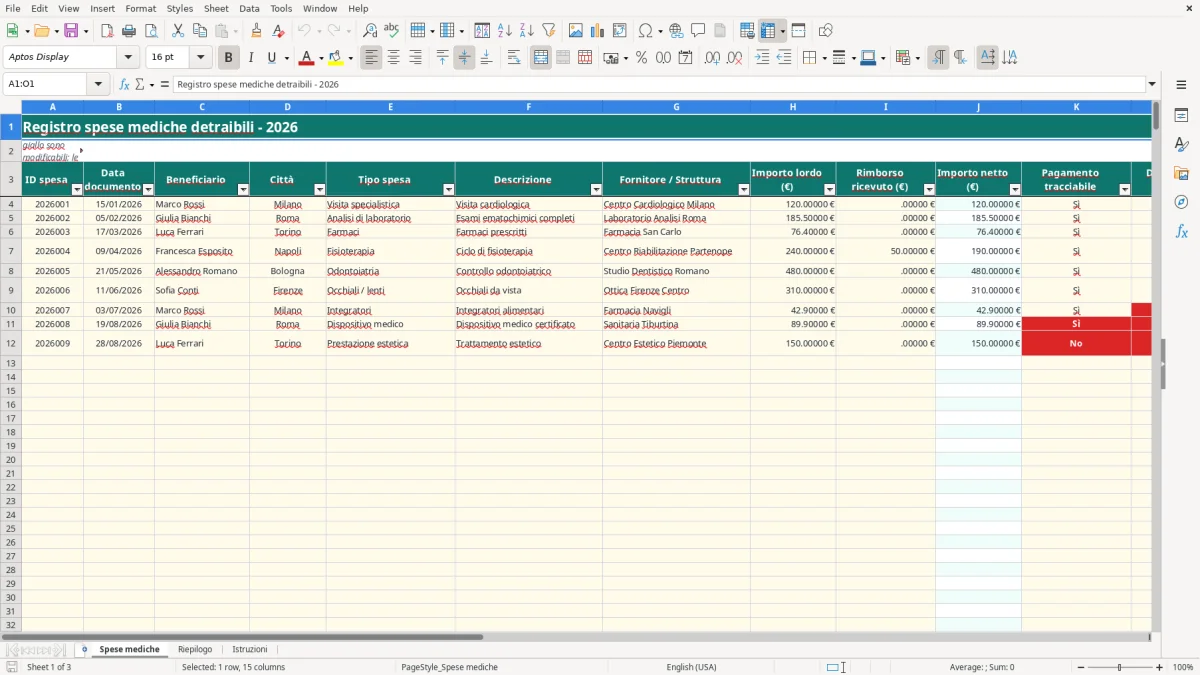This screenshot has width=1200, height=675.
Task: Open Find and Replace icon
Action: coord(370,31)
